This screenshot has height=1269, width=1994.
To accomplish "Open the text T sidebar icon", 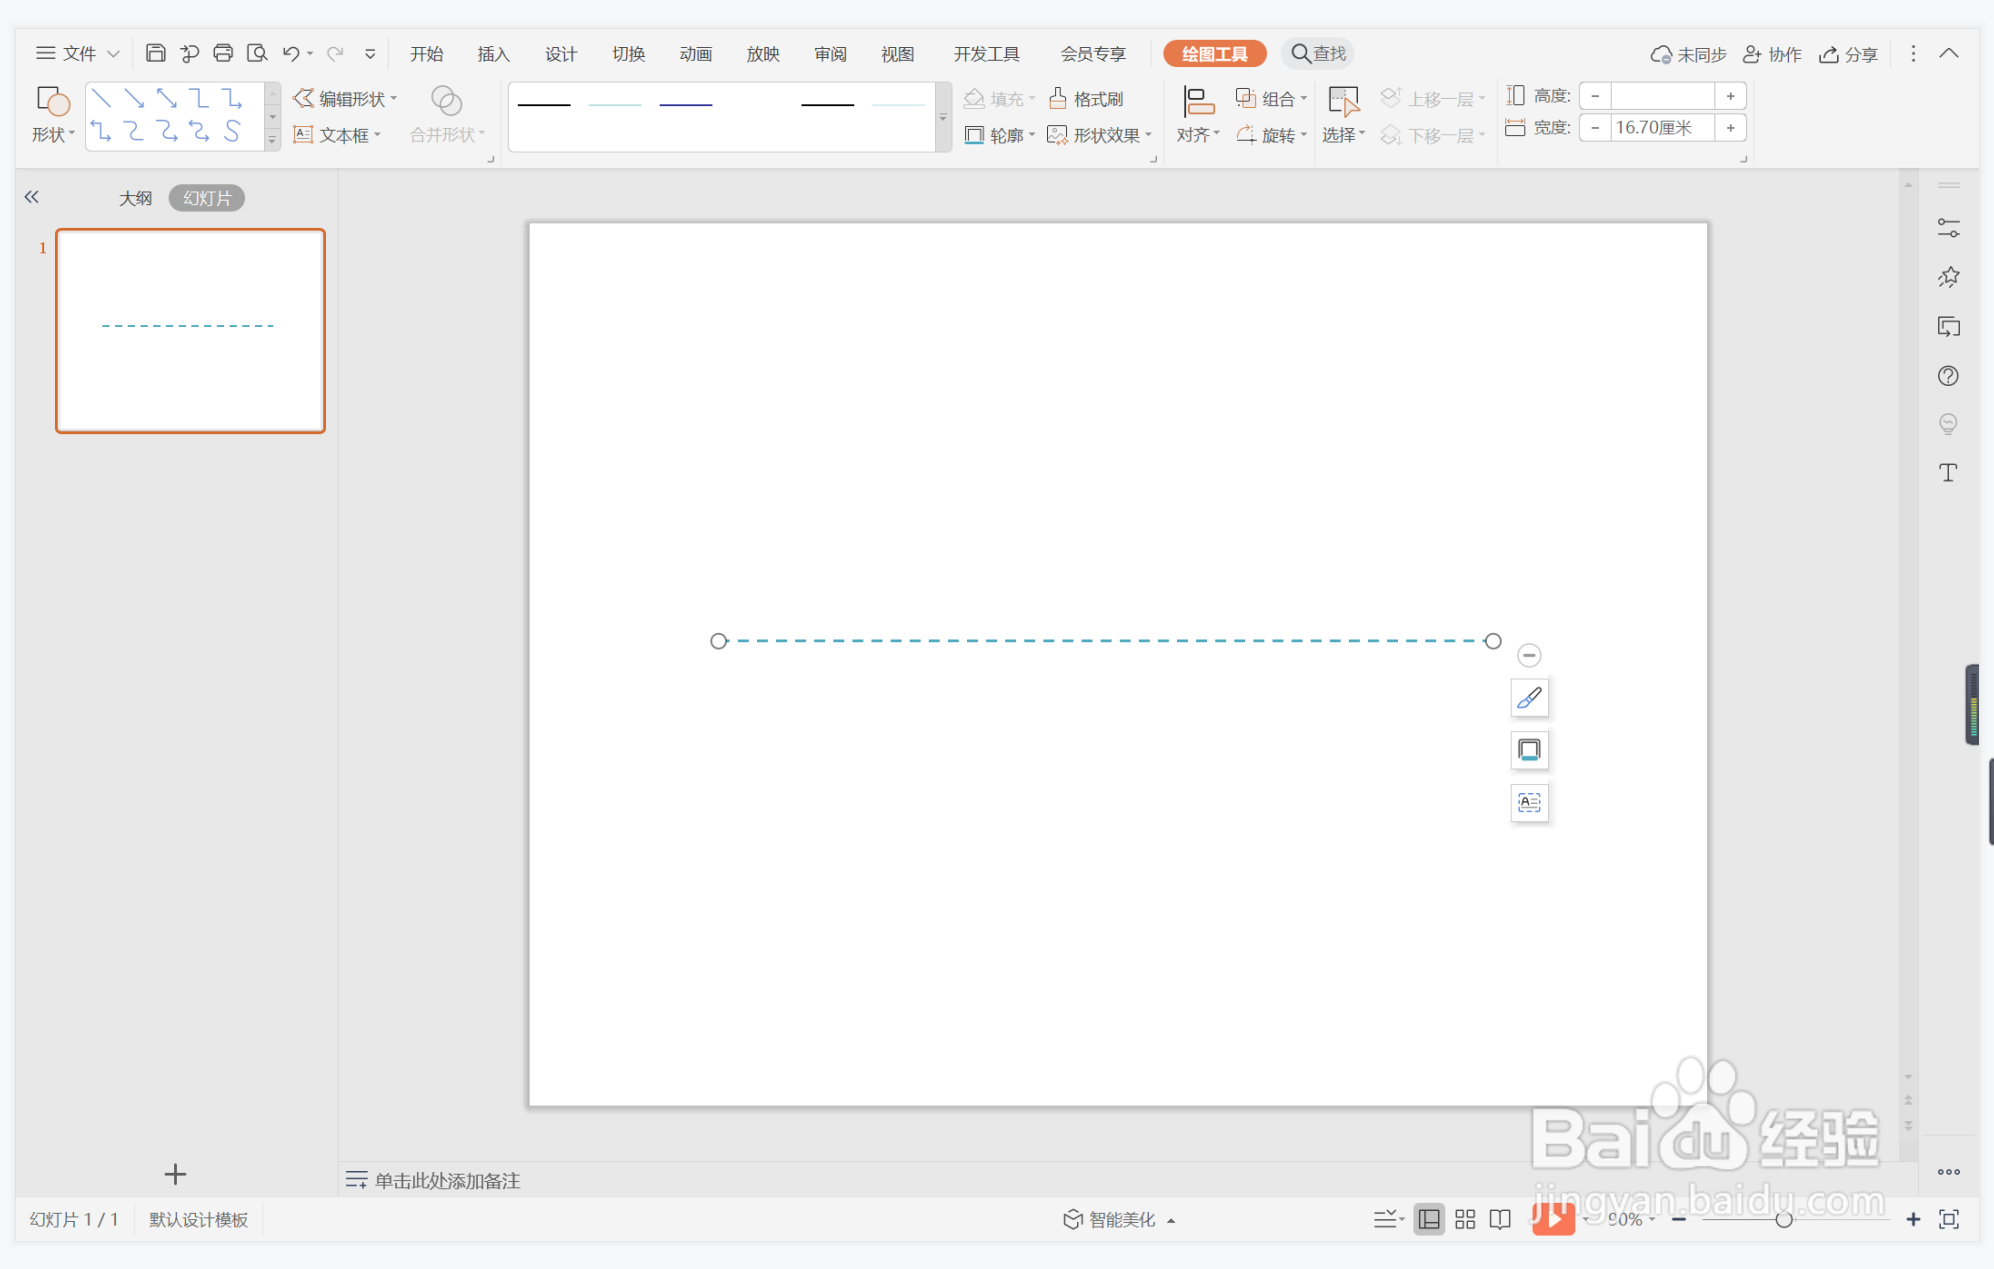I will point(1948,472).
